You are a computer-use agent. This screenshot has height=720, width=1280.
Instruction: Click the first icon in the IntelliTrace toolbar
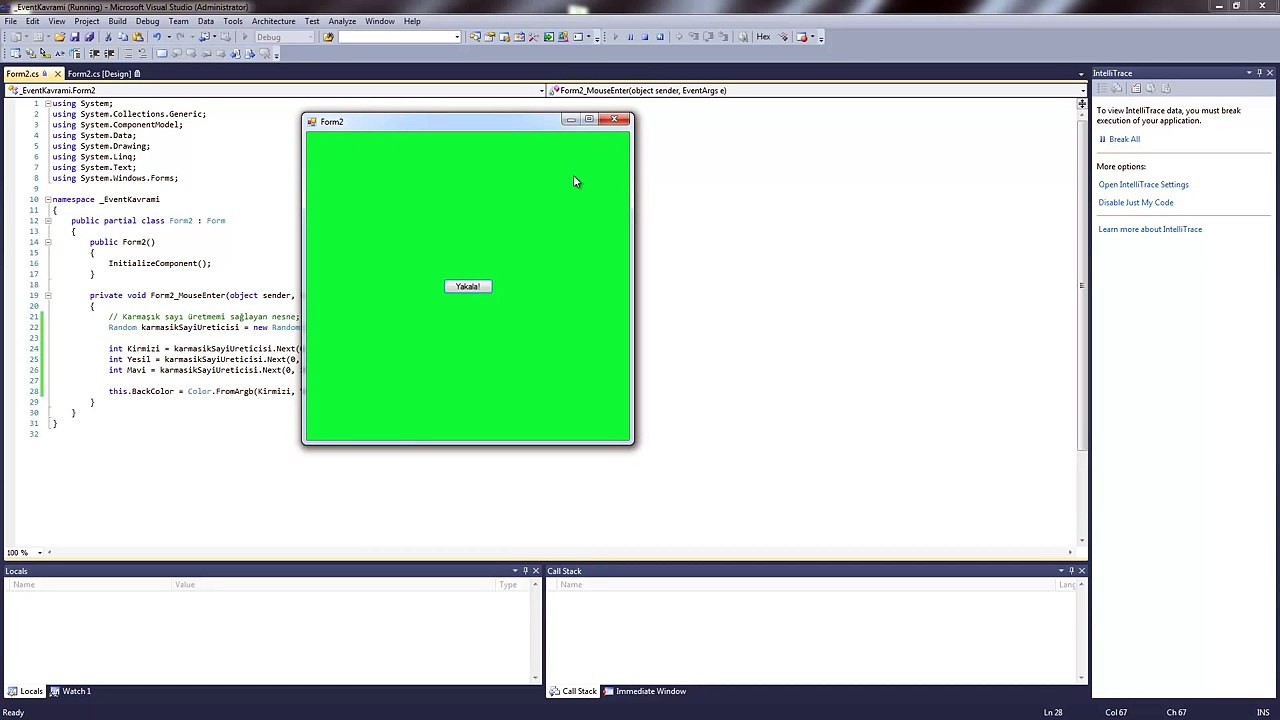[x=1103, y=89]
